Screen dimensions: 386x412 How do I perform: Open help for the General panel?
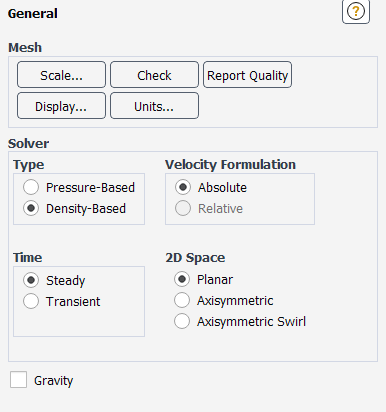point(356,12)
